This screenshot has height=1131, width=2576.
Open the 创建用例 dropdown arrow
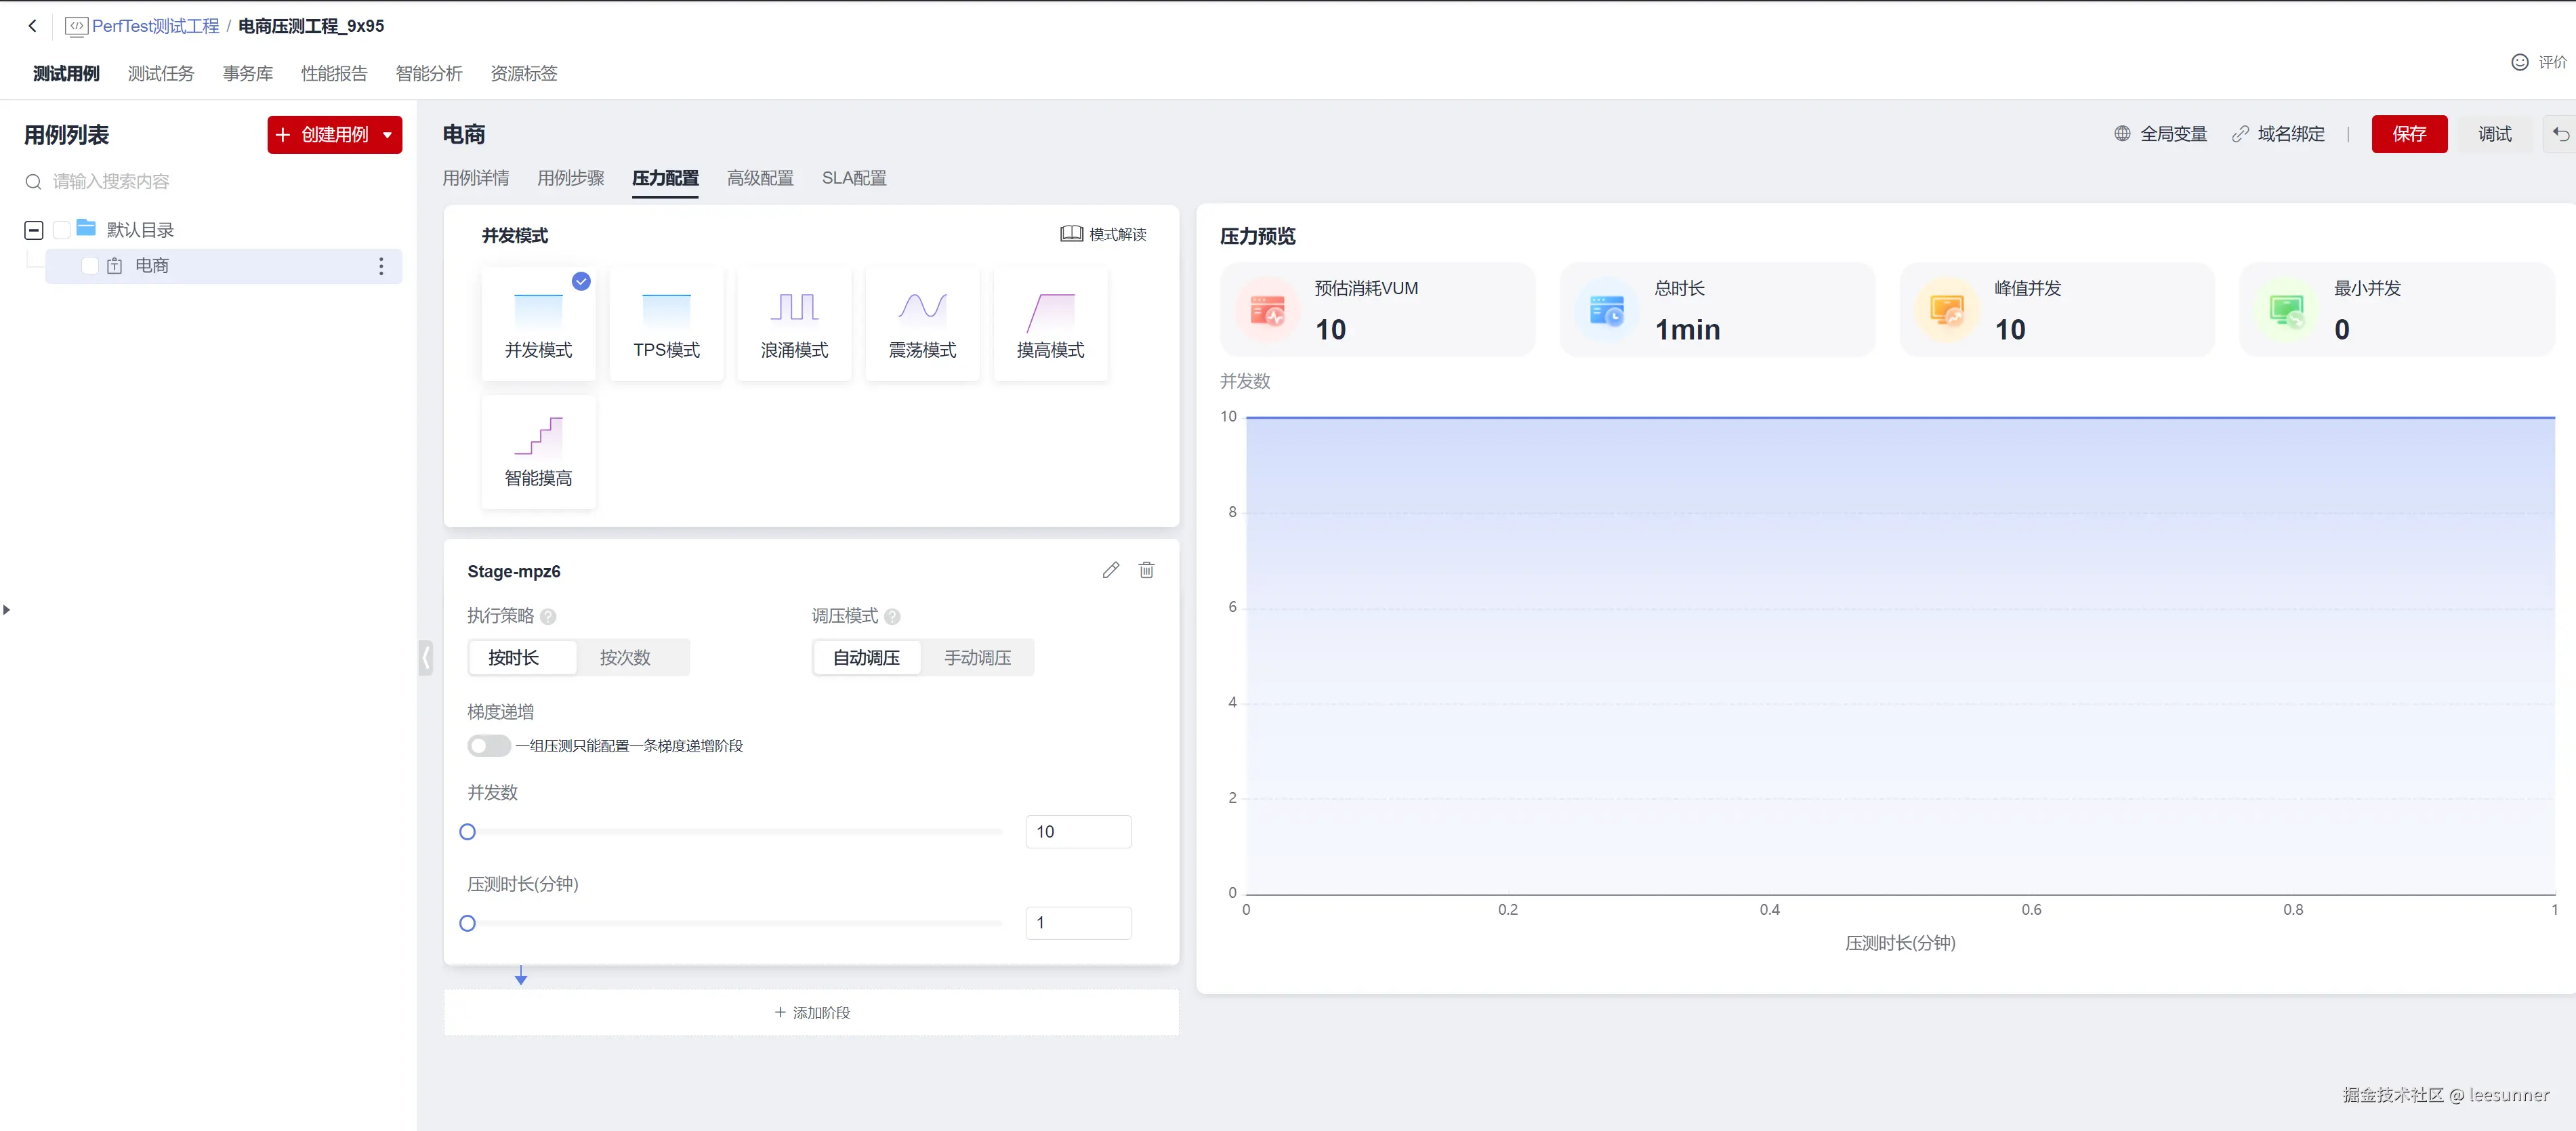(x=388, y=135)
